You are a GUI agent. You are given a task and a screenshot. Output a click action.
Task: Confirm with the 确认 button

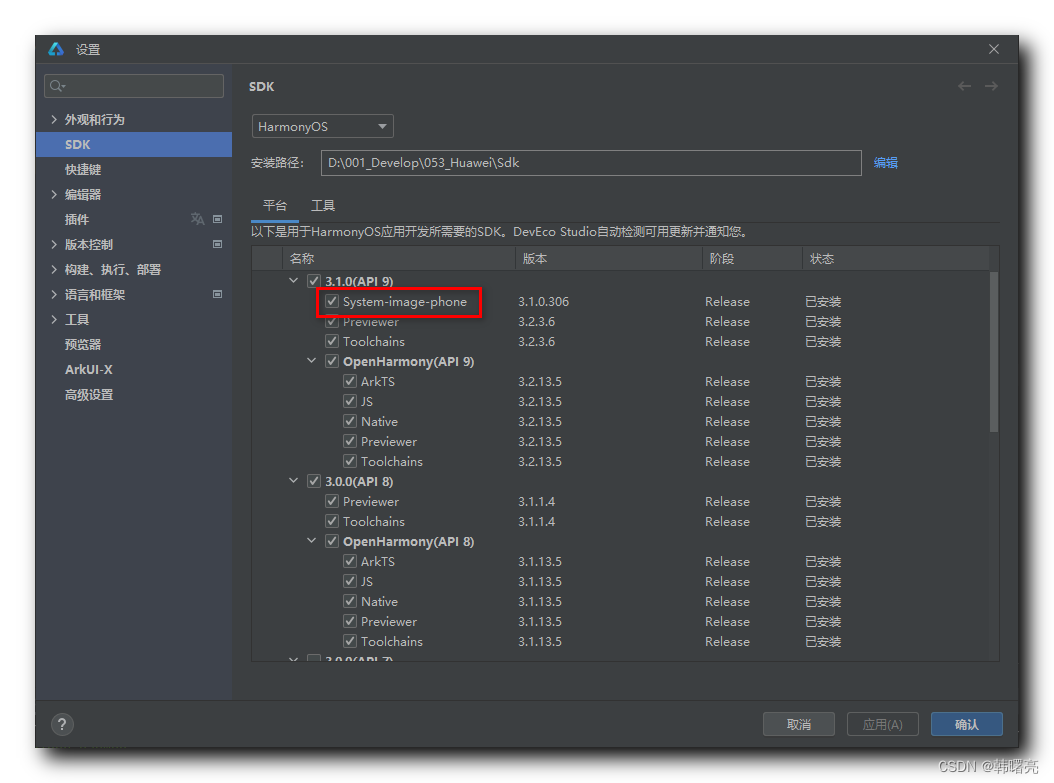pyautogui.click(x=967, y=725)
